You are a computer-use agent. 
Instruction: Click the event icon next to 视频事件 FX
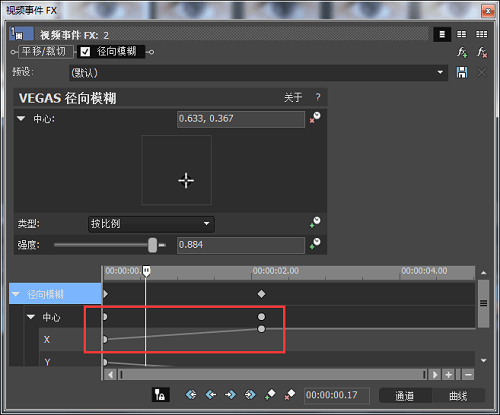tap(21, 34)
